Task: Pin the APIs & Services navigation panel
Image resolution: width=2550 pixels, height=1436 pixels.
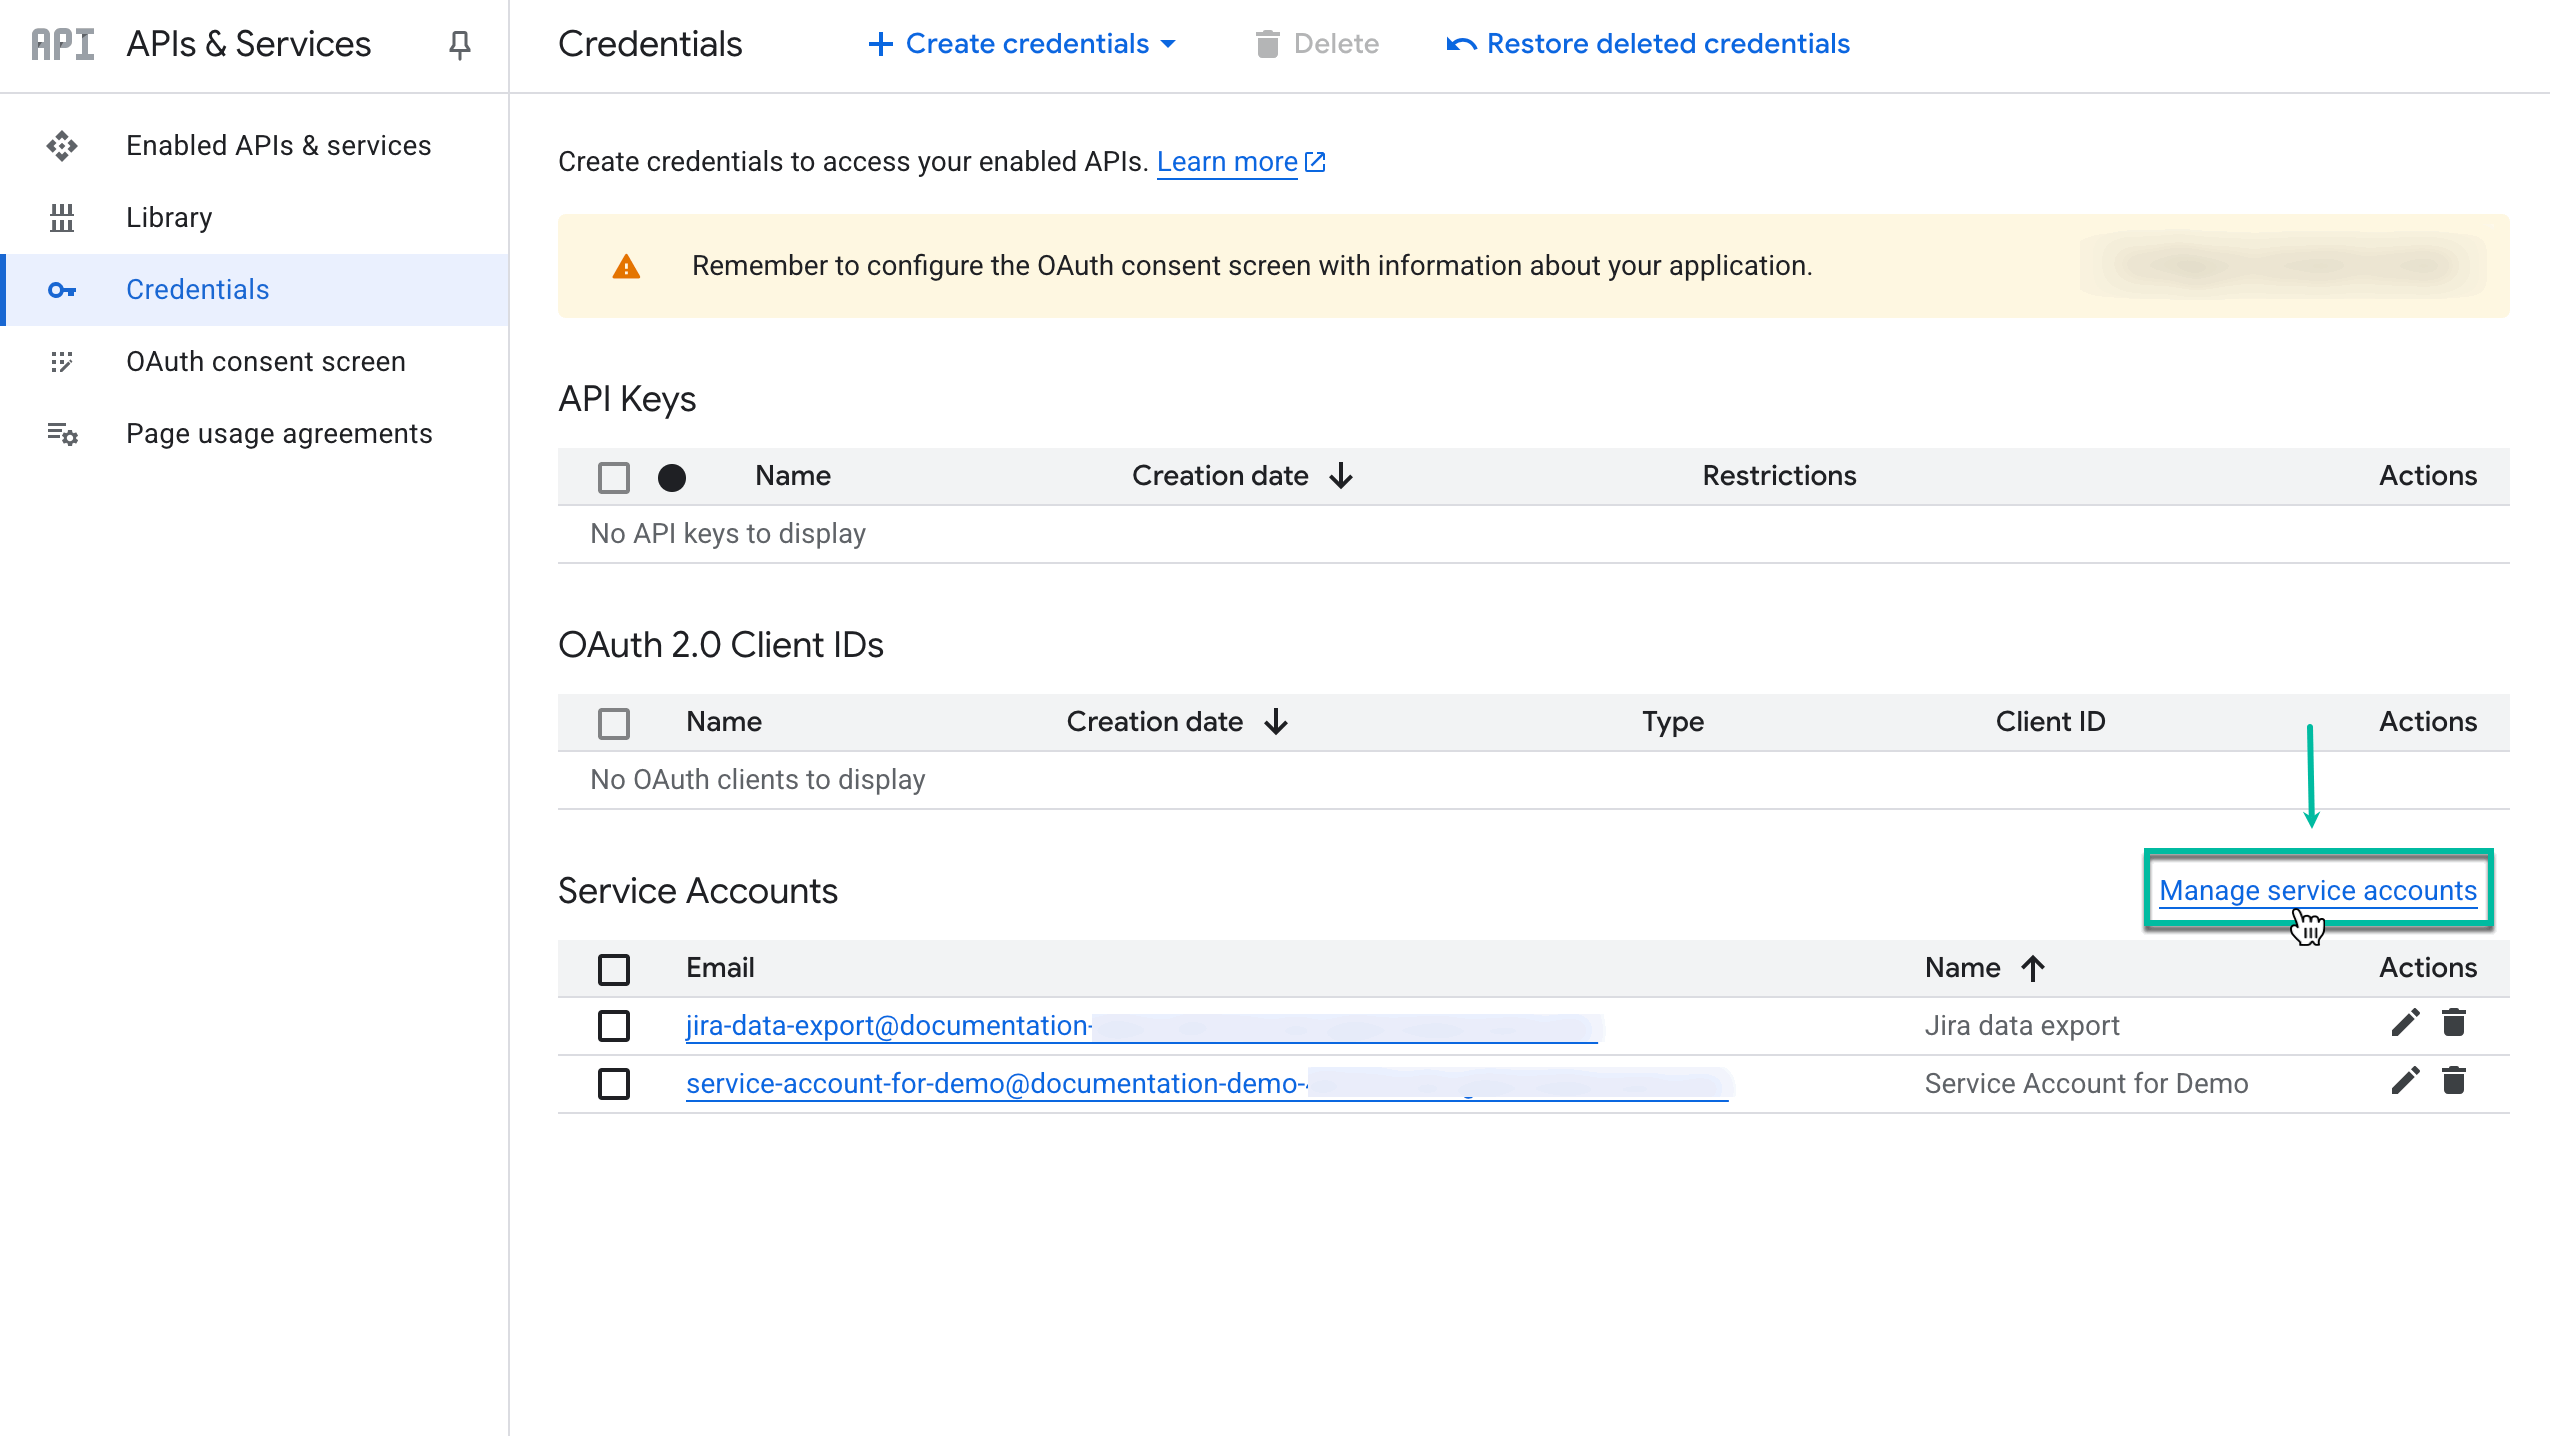Action: (458, 44)
